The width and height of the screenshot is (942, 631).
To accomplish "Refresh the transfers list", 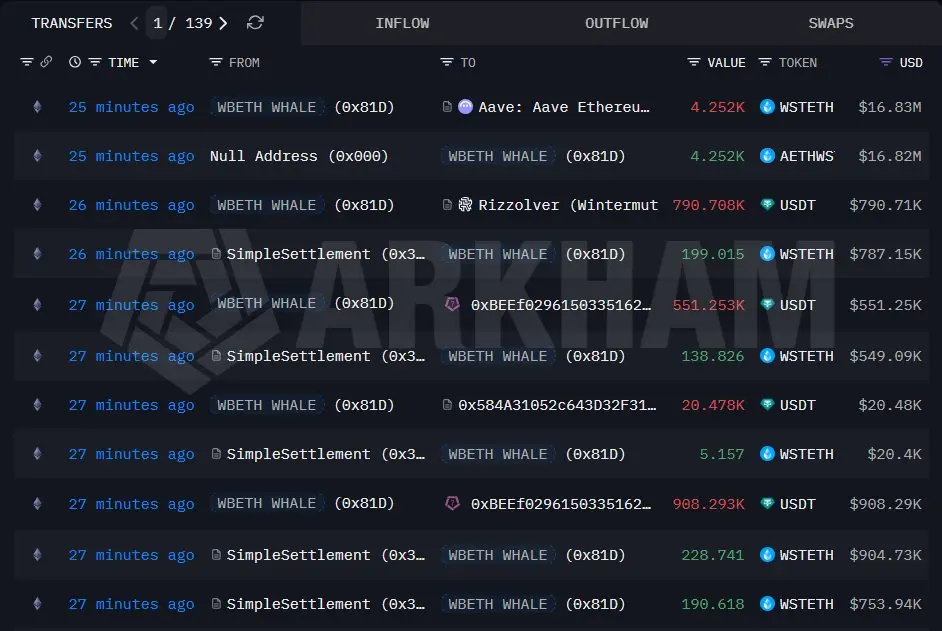I will pyautogui.click(x=255, y=23).
